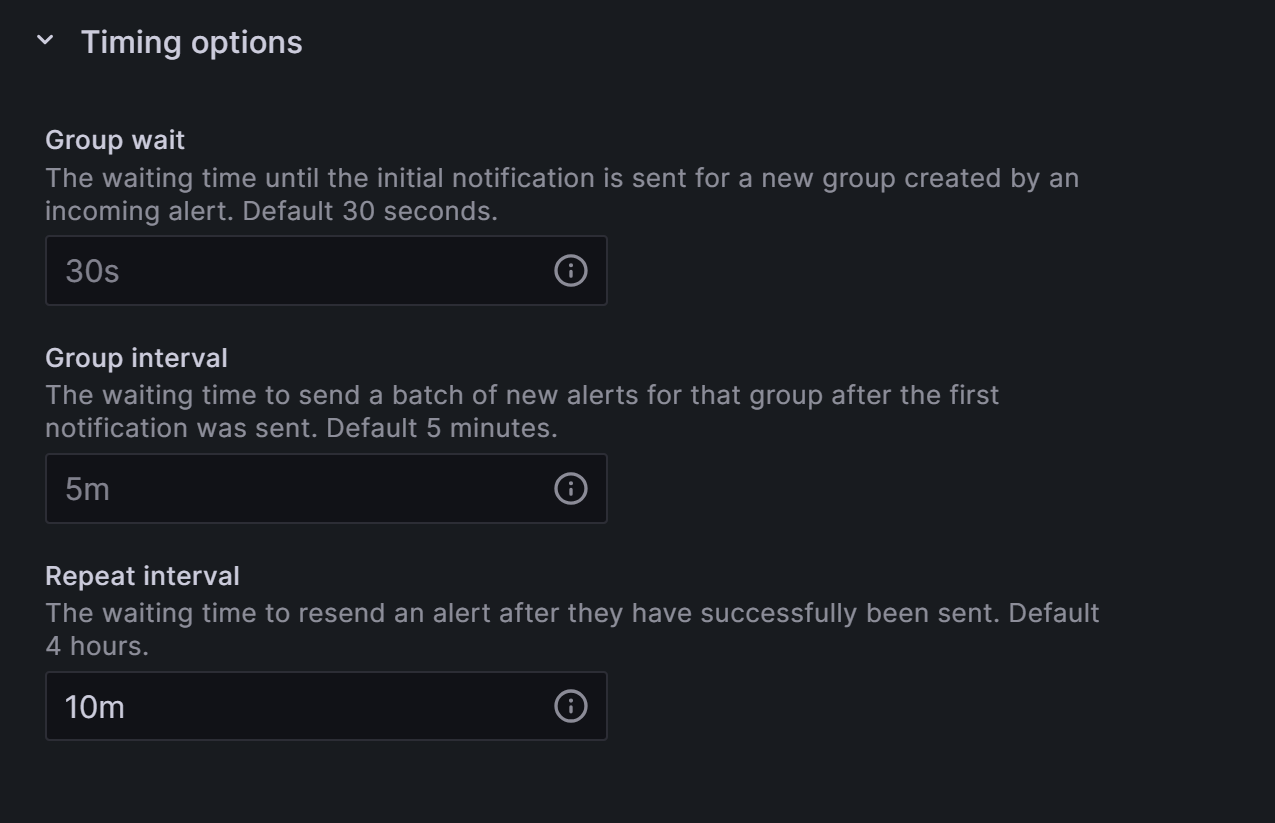Open the Repeat interval info icon
This screenshot has height=823, width=1275.
571,707
